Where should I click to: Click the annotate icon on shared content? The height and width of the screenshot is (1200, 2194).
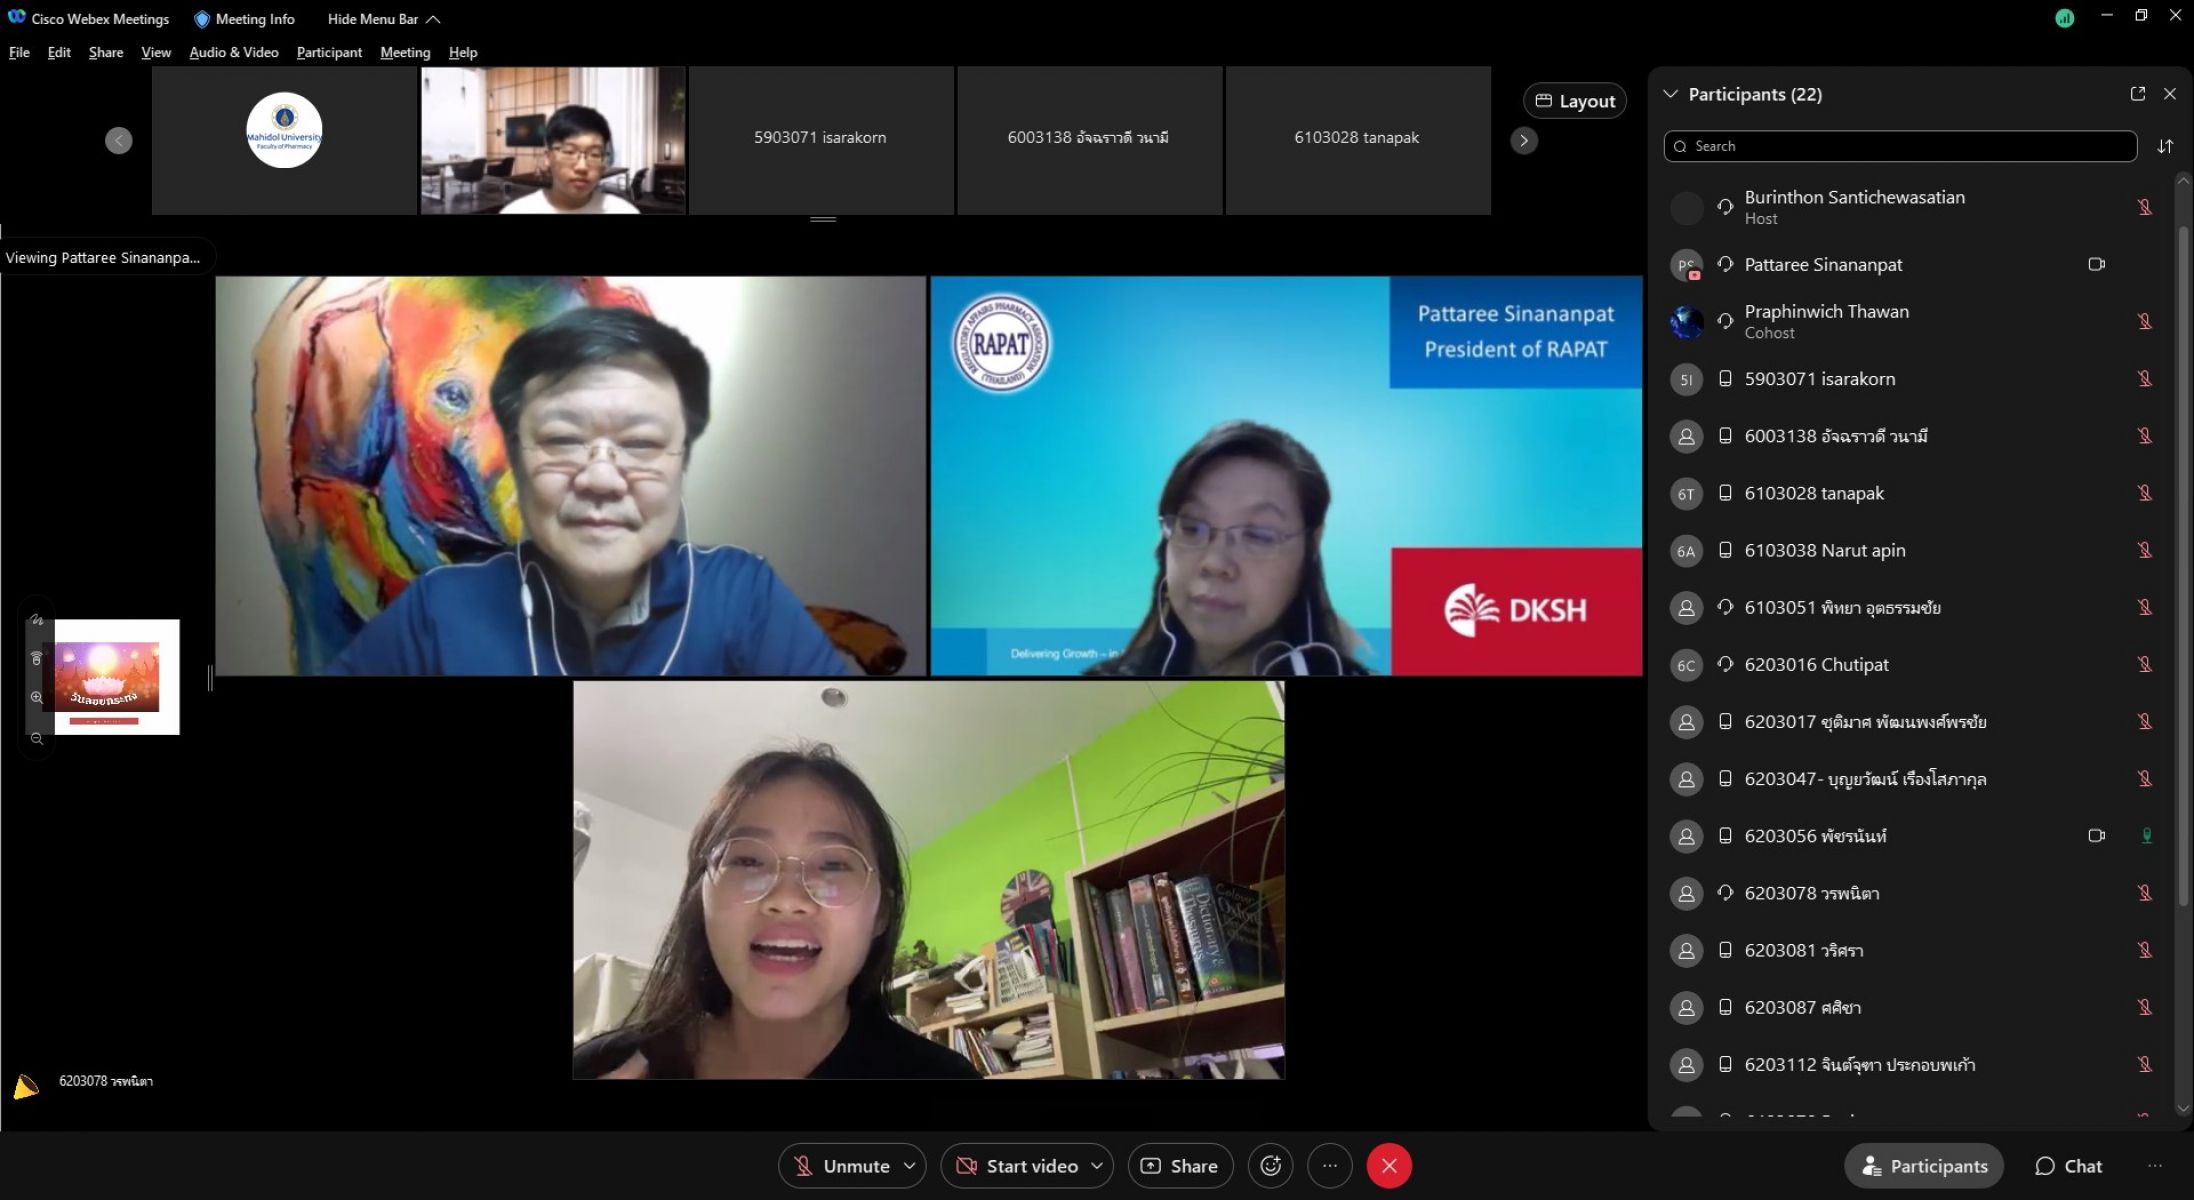[37, 620]
